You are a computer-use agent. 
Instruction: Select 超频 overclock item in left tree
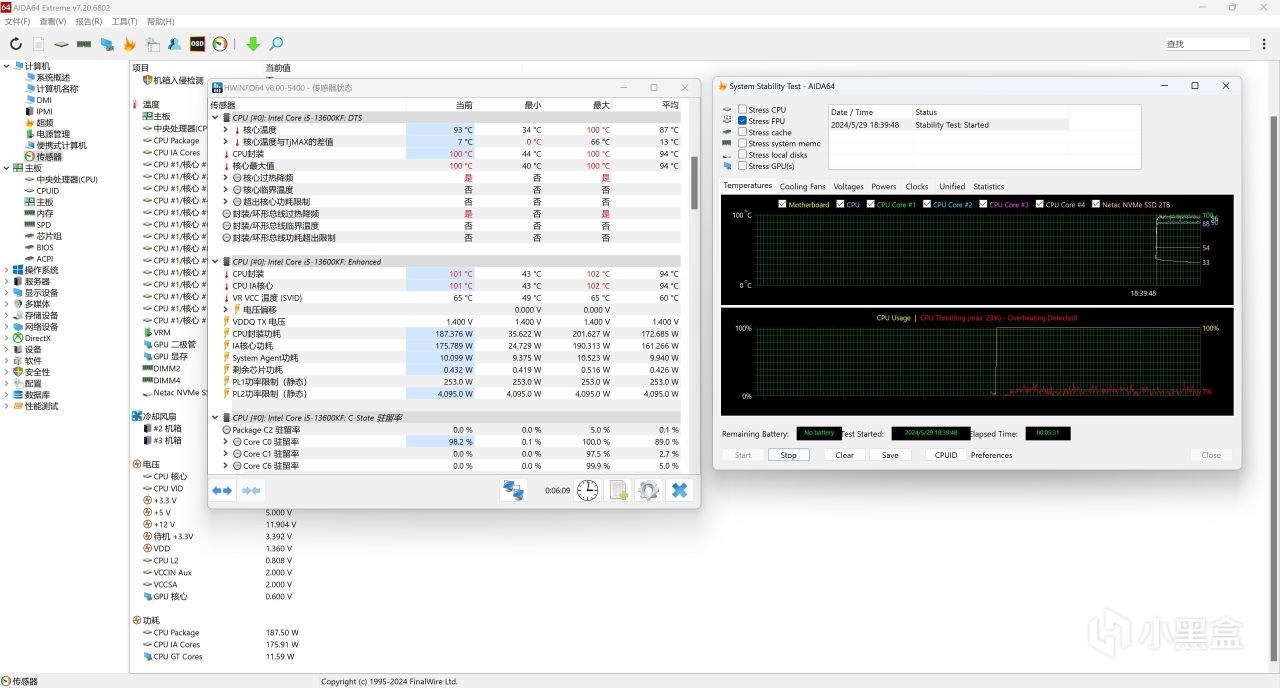[45, 123]
